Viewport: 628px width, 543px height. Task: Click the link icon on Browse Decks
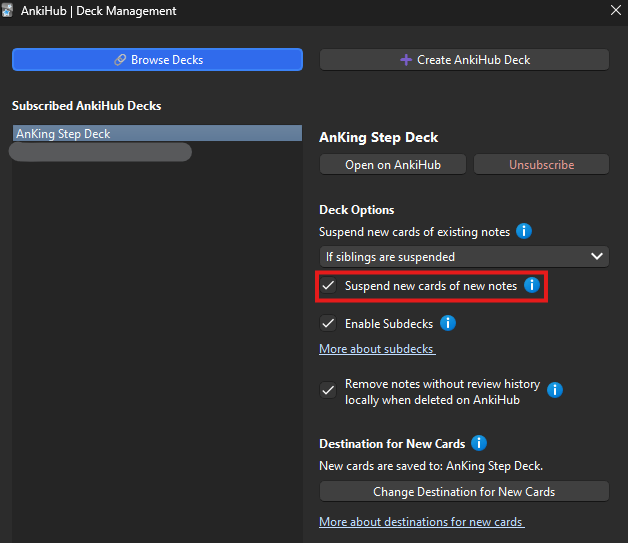120,60
